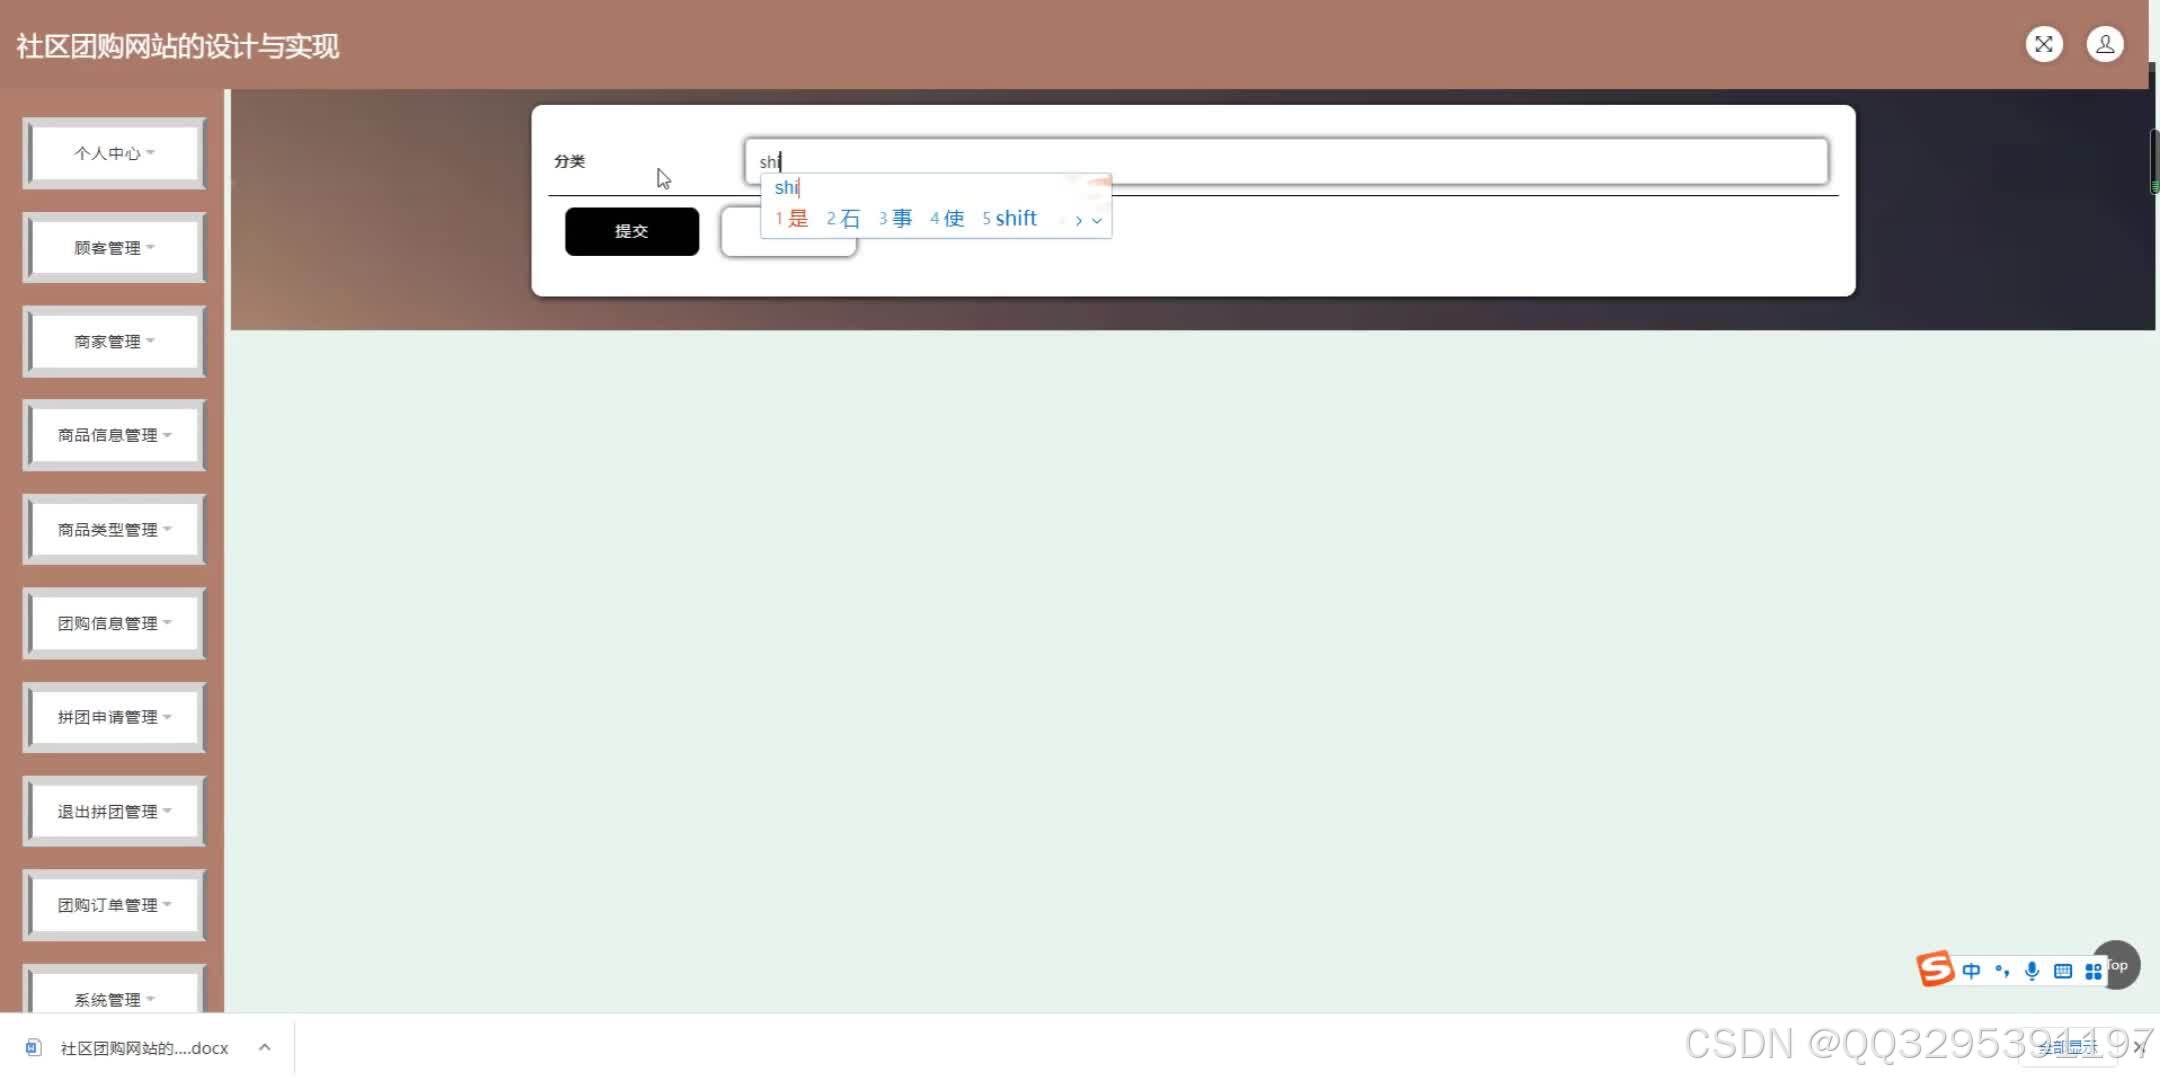
Task: Open the IME toolbox grid icon
Action: point(2093,971)
